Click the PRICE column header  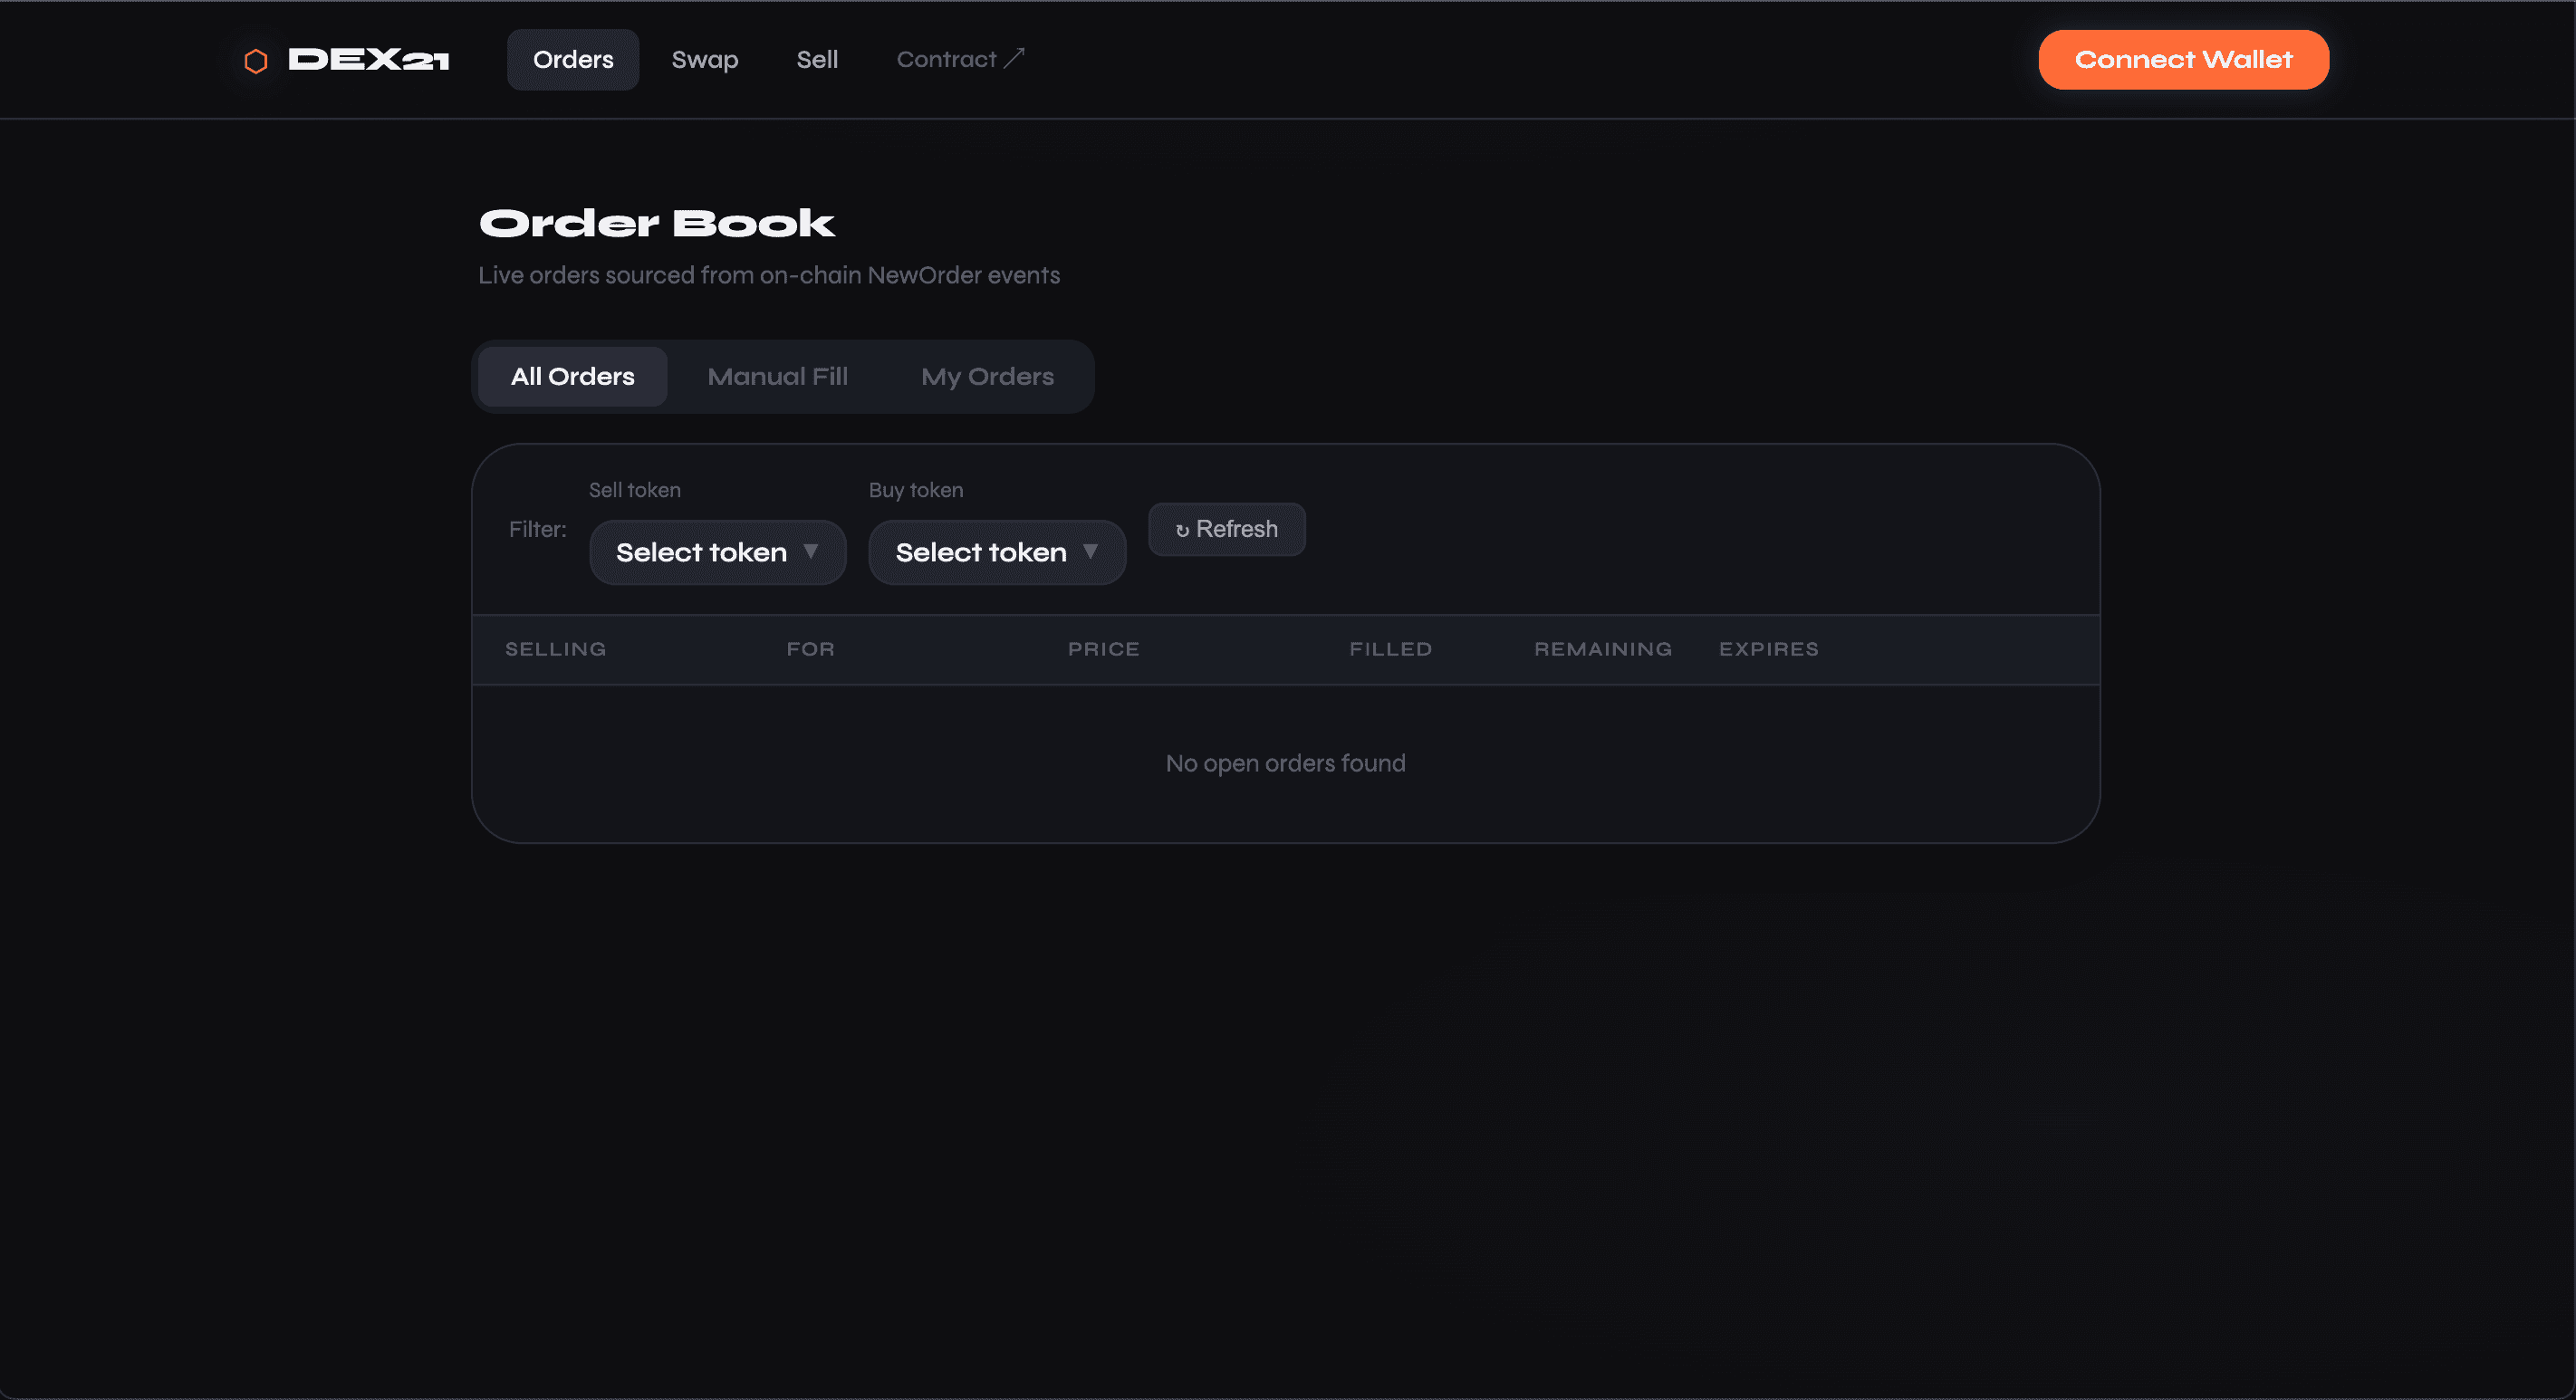pyautogui.click(x=1104, y=649)
